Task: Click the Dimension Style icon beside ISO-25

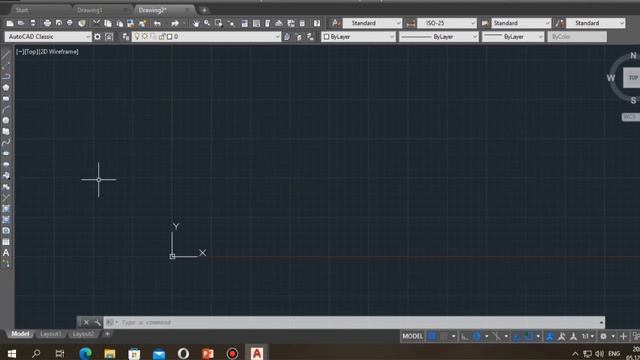Action: tap(411, 23)
